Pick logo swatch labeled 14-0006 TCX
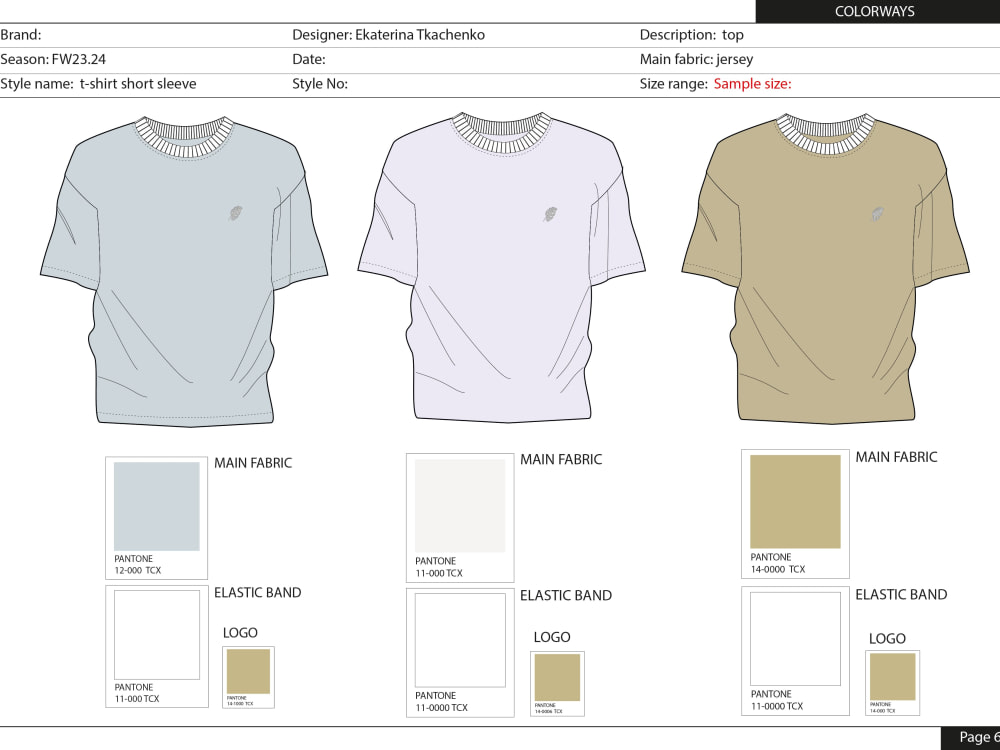 click(x=557, y=677)
